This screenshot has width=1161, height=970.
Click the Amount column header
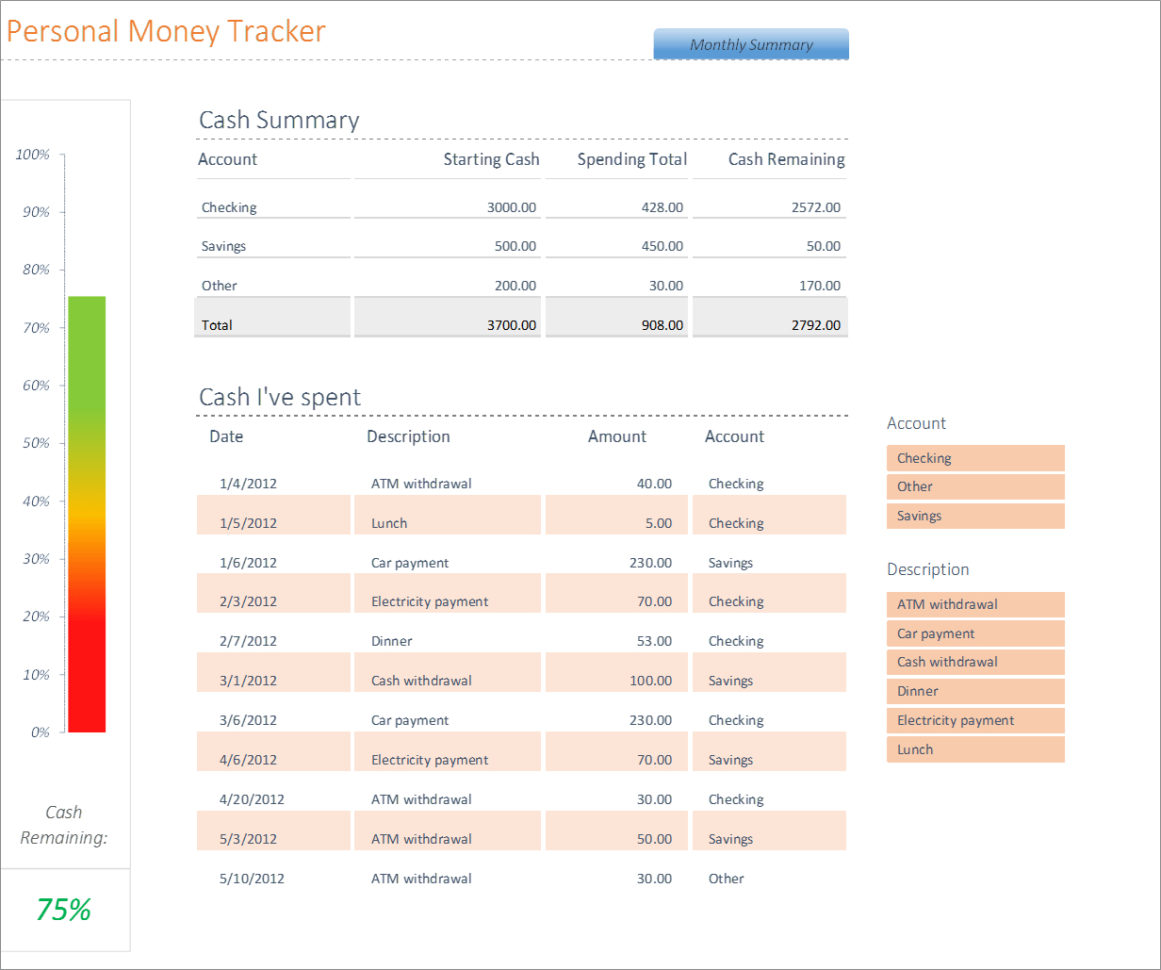[616, 436]
